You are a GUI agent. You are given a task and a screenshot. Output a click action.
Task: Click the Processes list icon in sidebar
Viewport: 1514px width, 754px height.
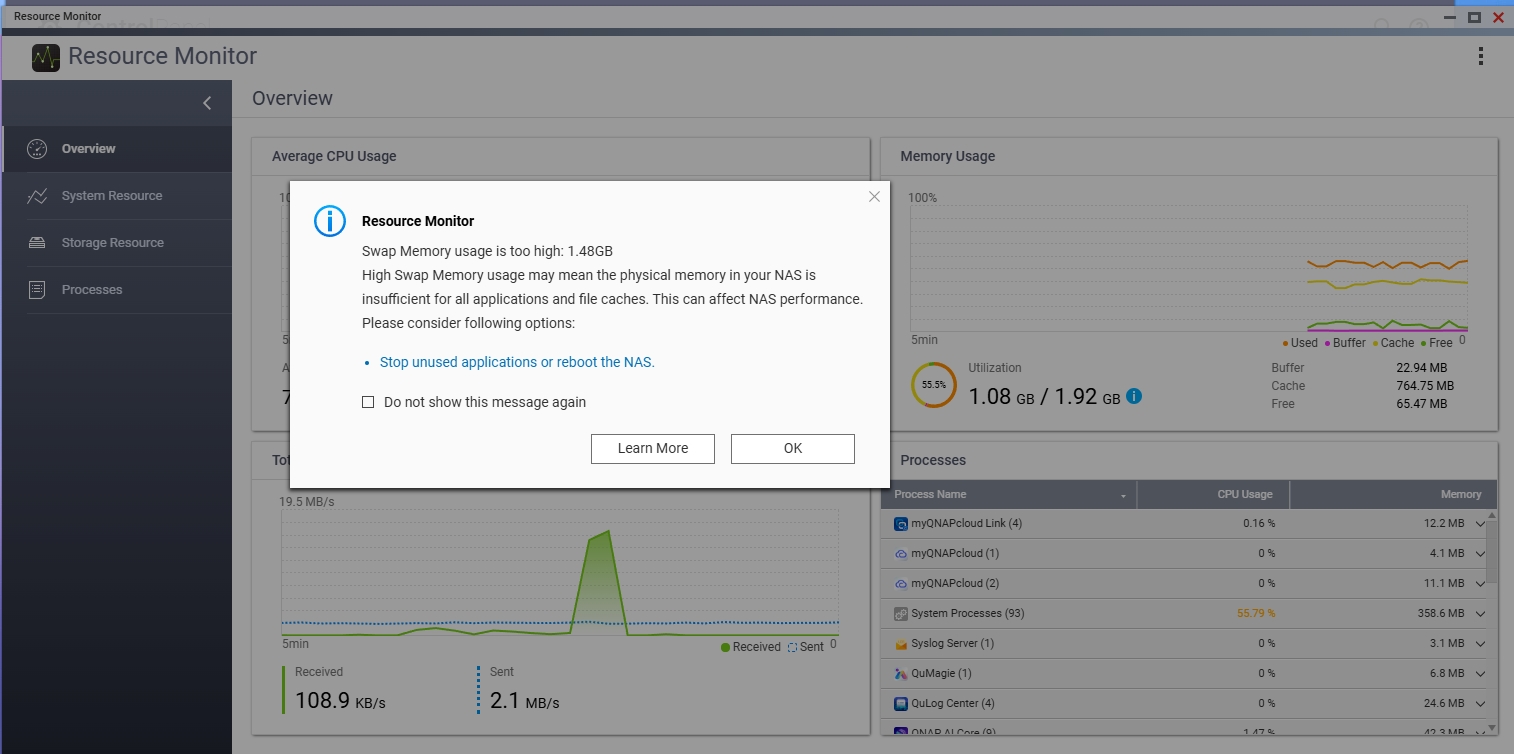pyautogui.click(x=37, y=290)
